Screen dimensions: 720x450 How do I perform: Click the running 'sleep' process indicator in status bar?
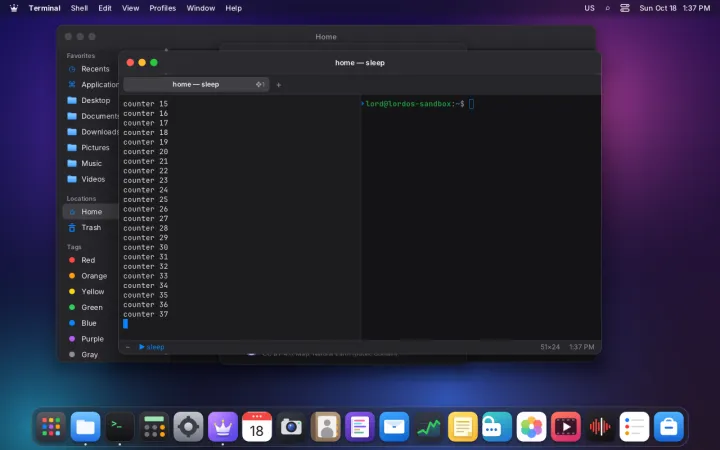[152, 347]
